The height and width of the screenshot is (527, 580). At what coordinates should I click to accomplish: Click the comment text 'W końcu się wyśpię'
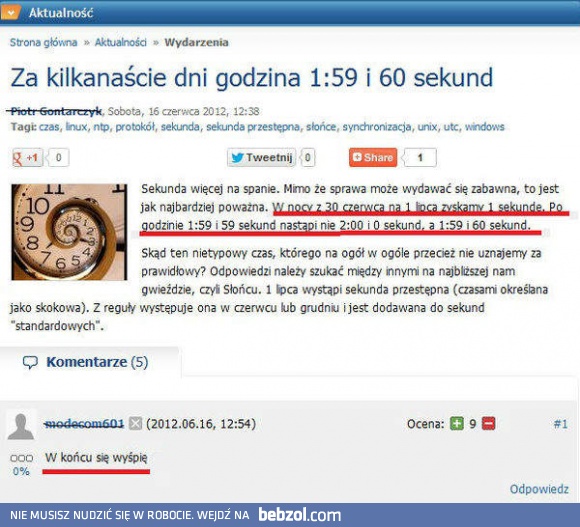coord(96,458)
